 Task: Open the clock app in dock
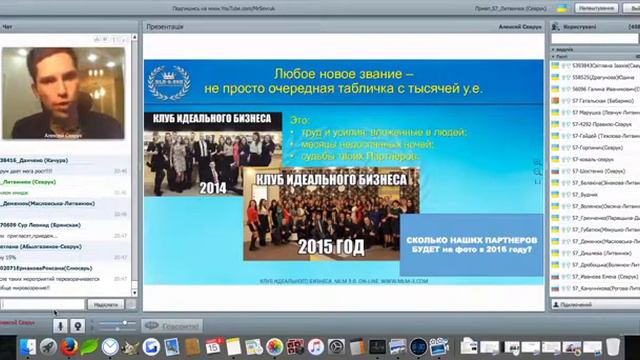[110, 347]
